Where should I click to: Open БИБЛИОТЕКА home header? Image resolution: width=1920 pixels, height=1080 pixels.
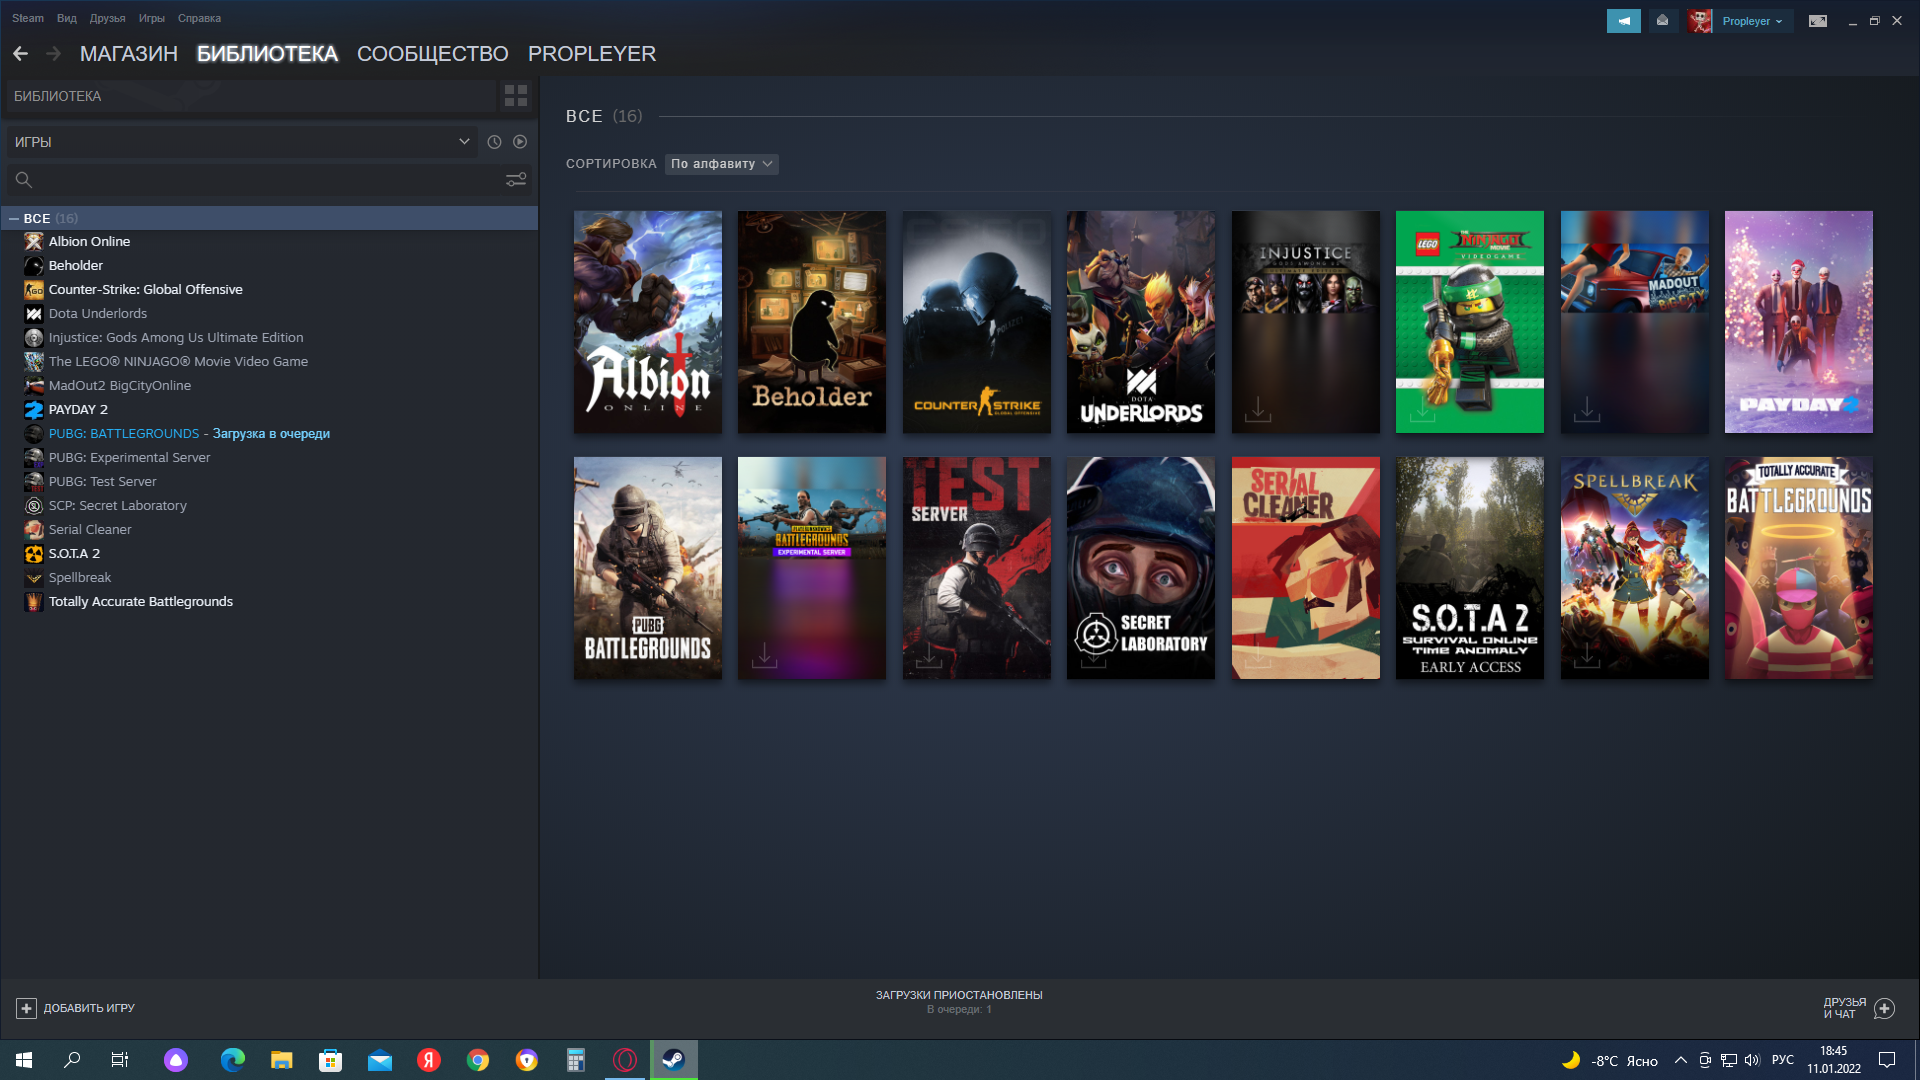point(251,96)
